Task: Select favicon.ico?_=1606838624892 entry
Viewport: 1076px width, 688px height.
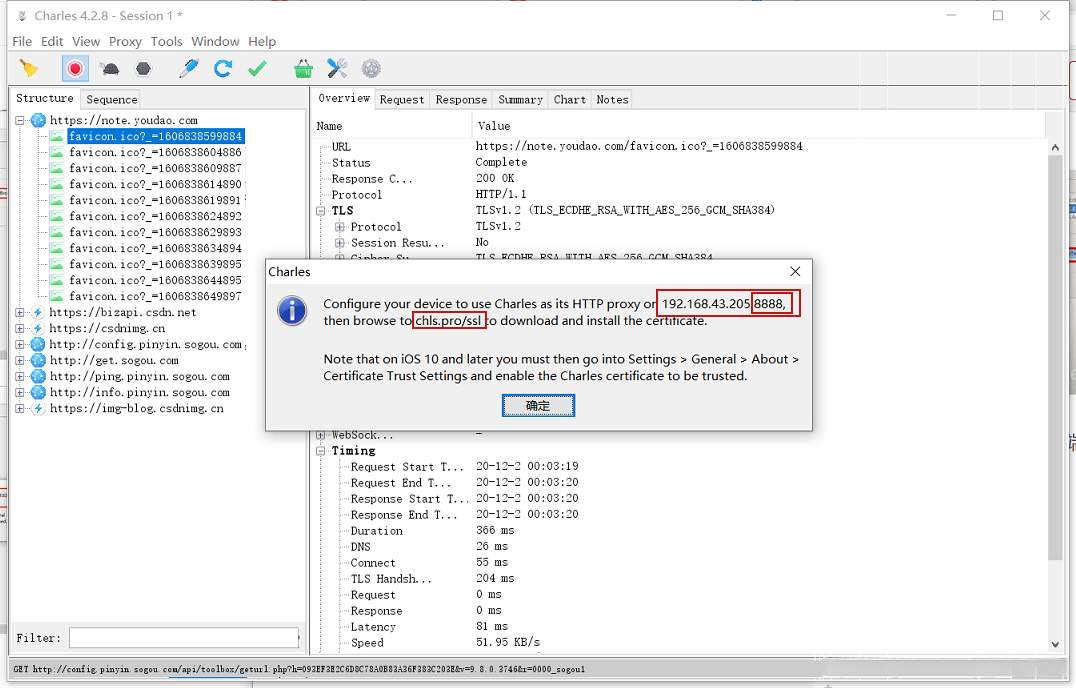Action: tap(156, 216)
